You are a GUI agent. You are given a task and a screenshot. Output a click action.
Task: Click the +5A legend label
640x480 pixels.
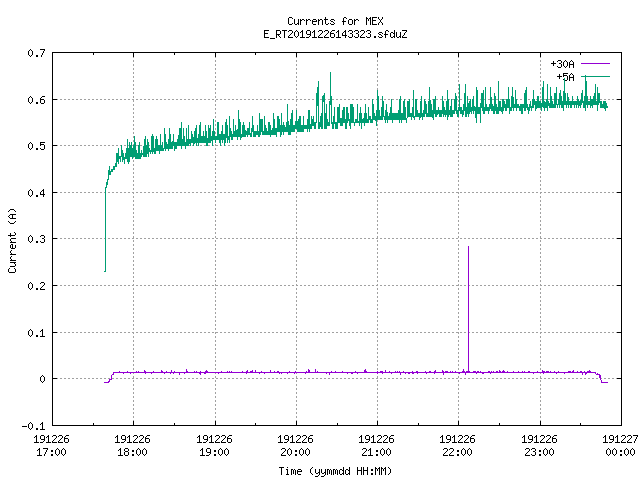[x=565, y=77]
